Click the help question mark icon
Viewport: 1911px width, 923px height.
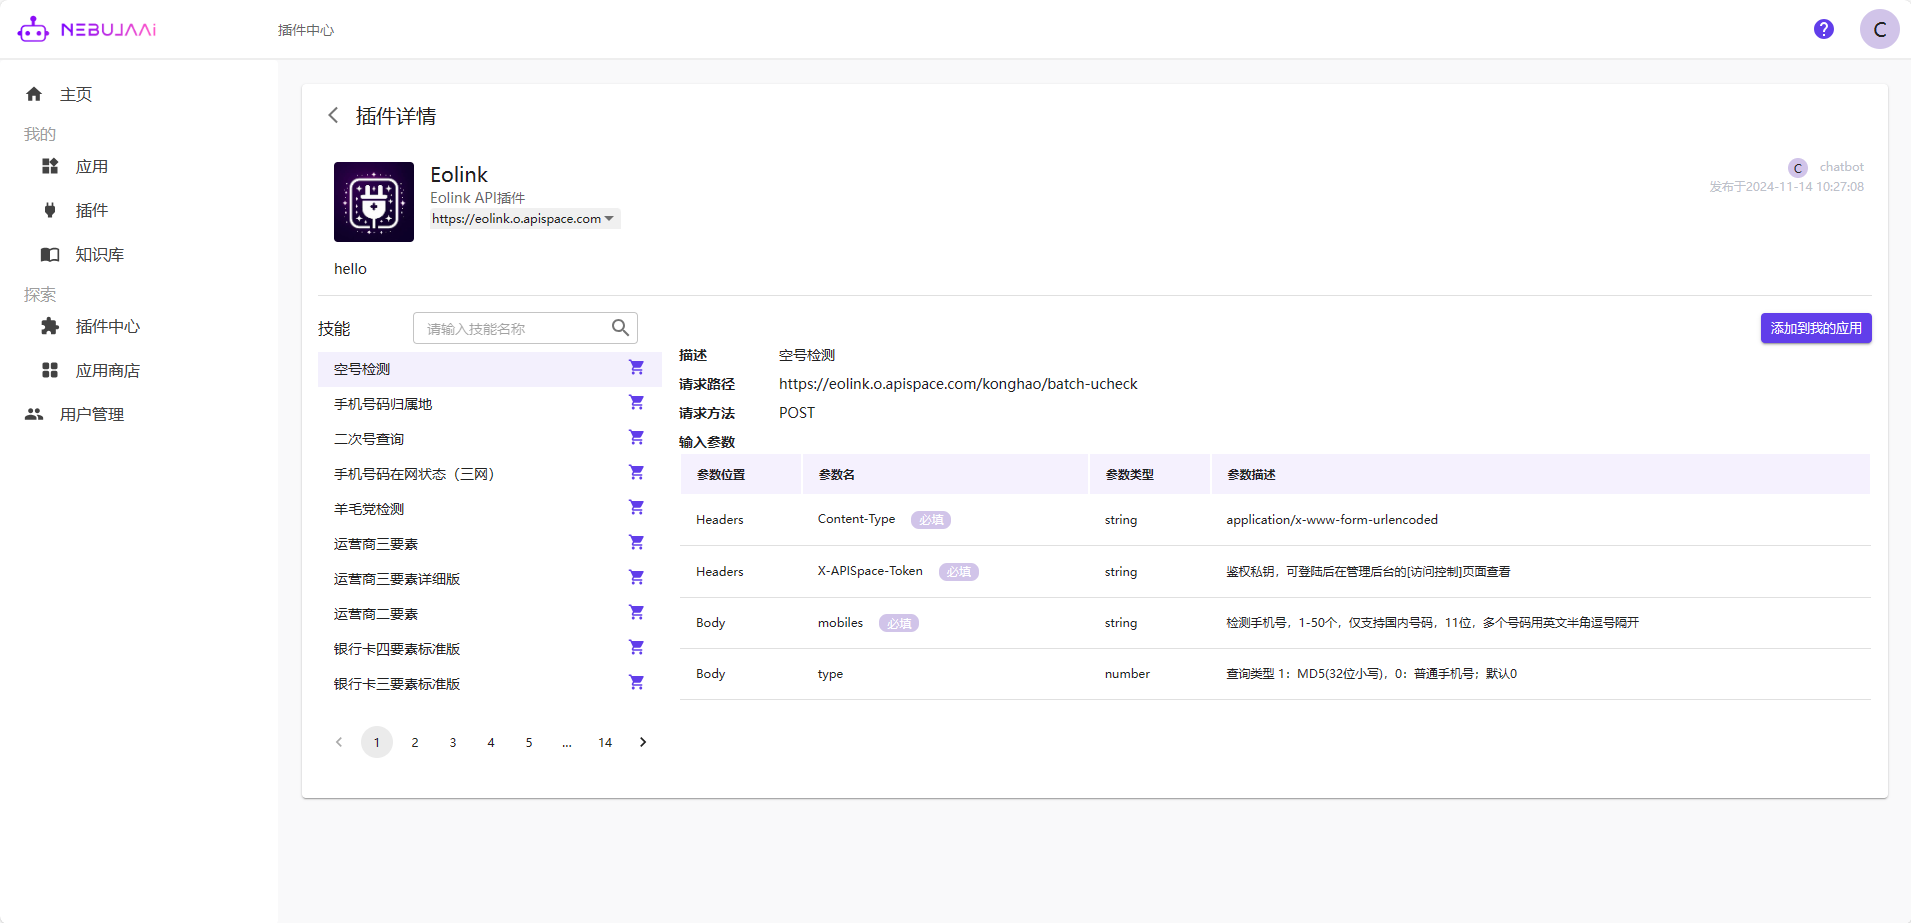1823,29
